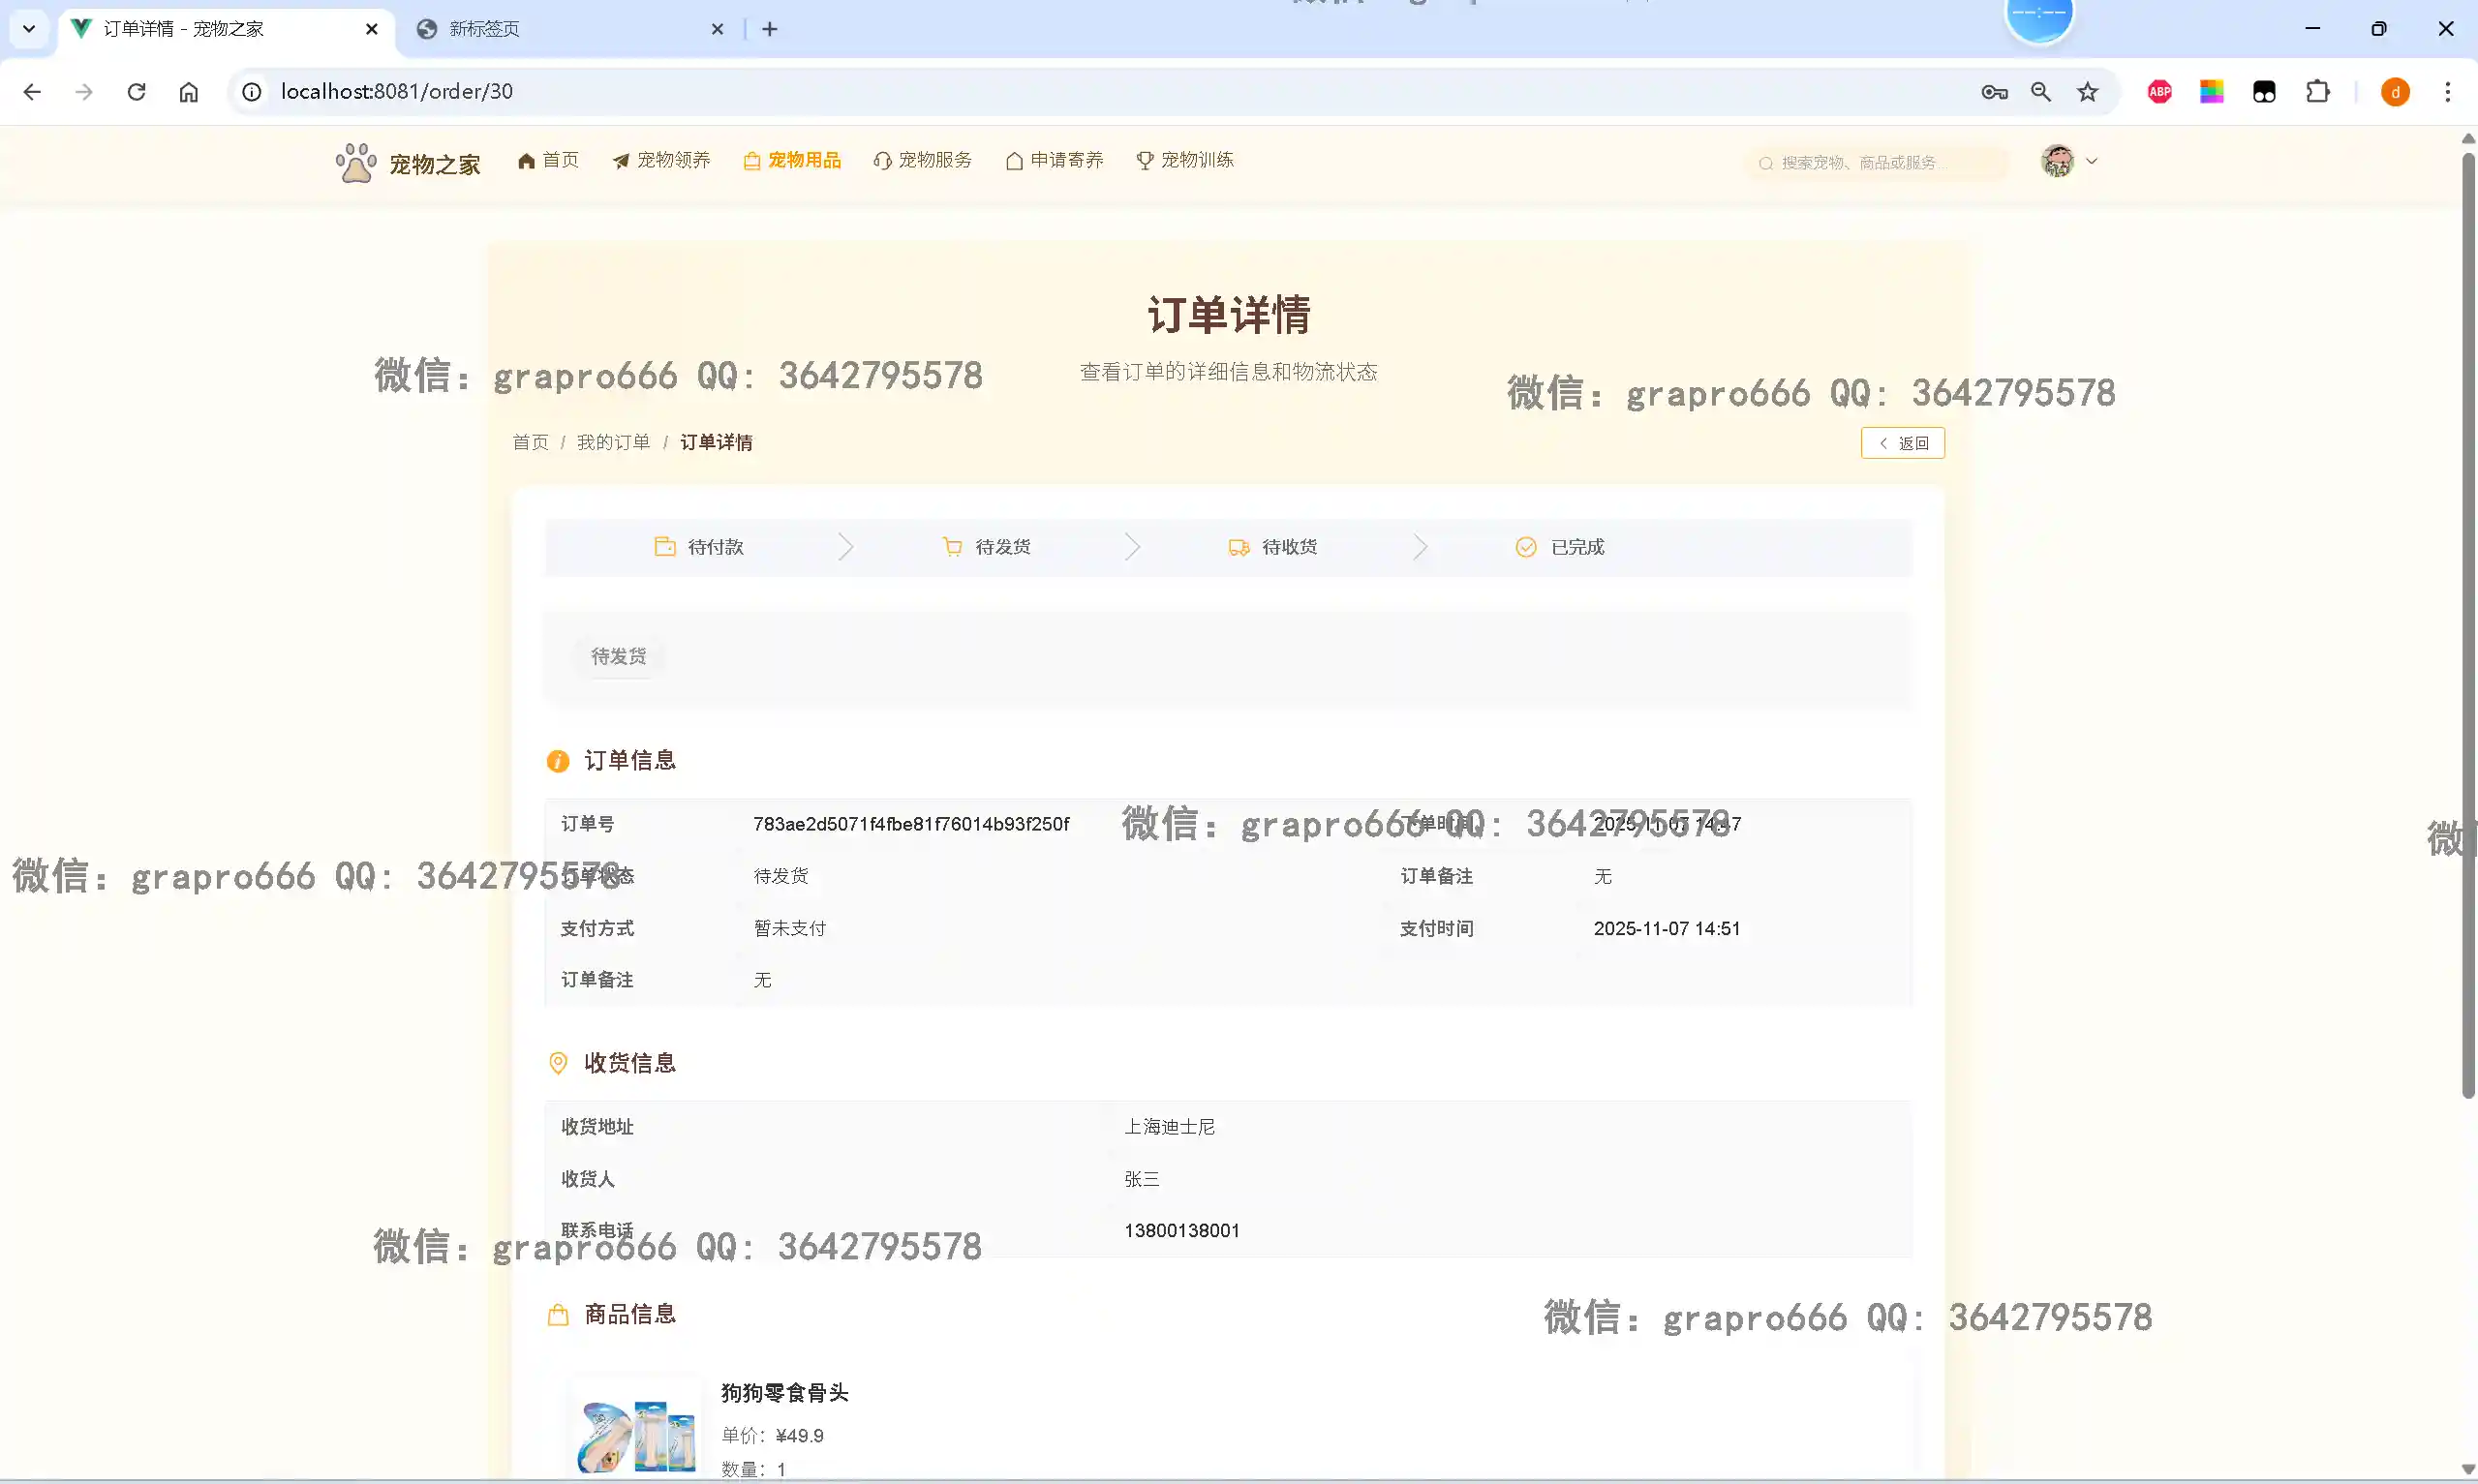Click the site info icon
Screen dimensions: 2478x1484
click(x=252, y=92)
